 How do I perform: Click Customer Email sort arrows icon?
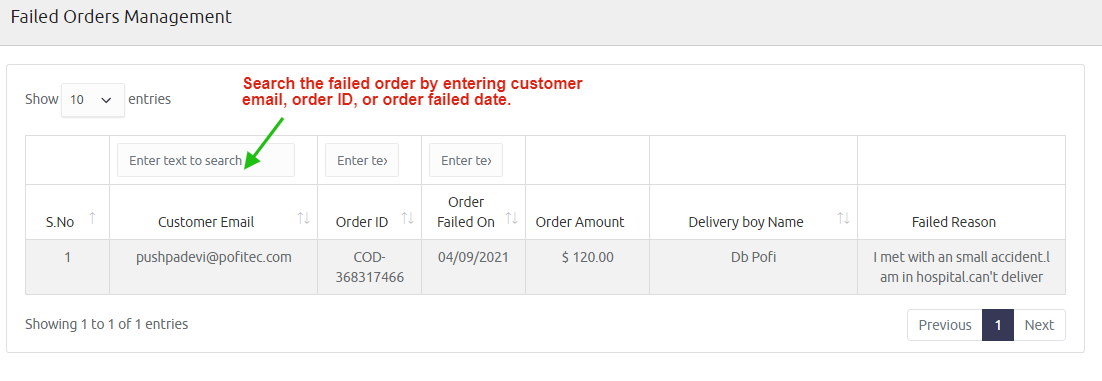click(304, 218)
